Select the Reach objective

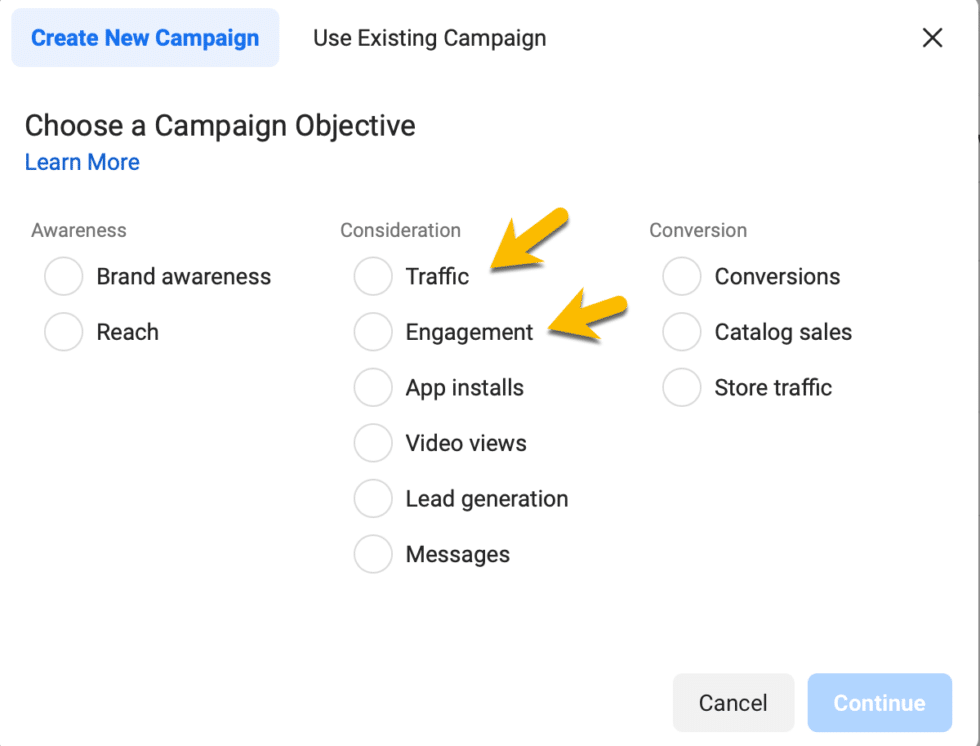[63, 332]
